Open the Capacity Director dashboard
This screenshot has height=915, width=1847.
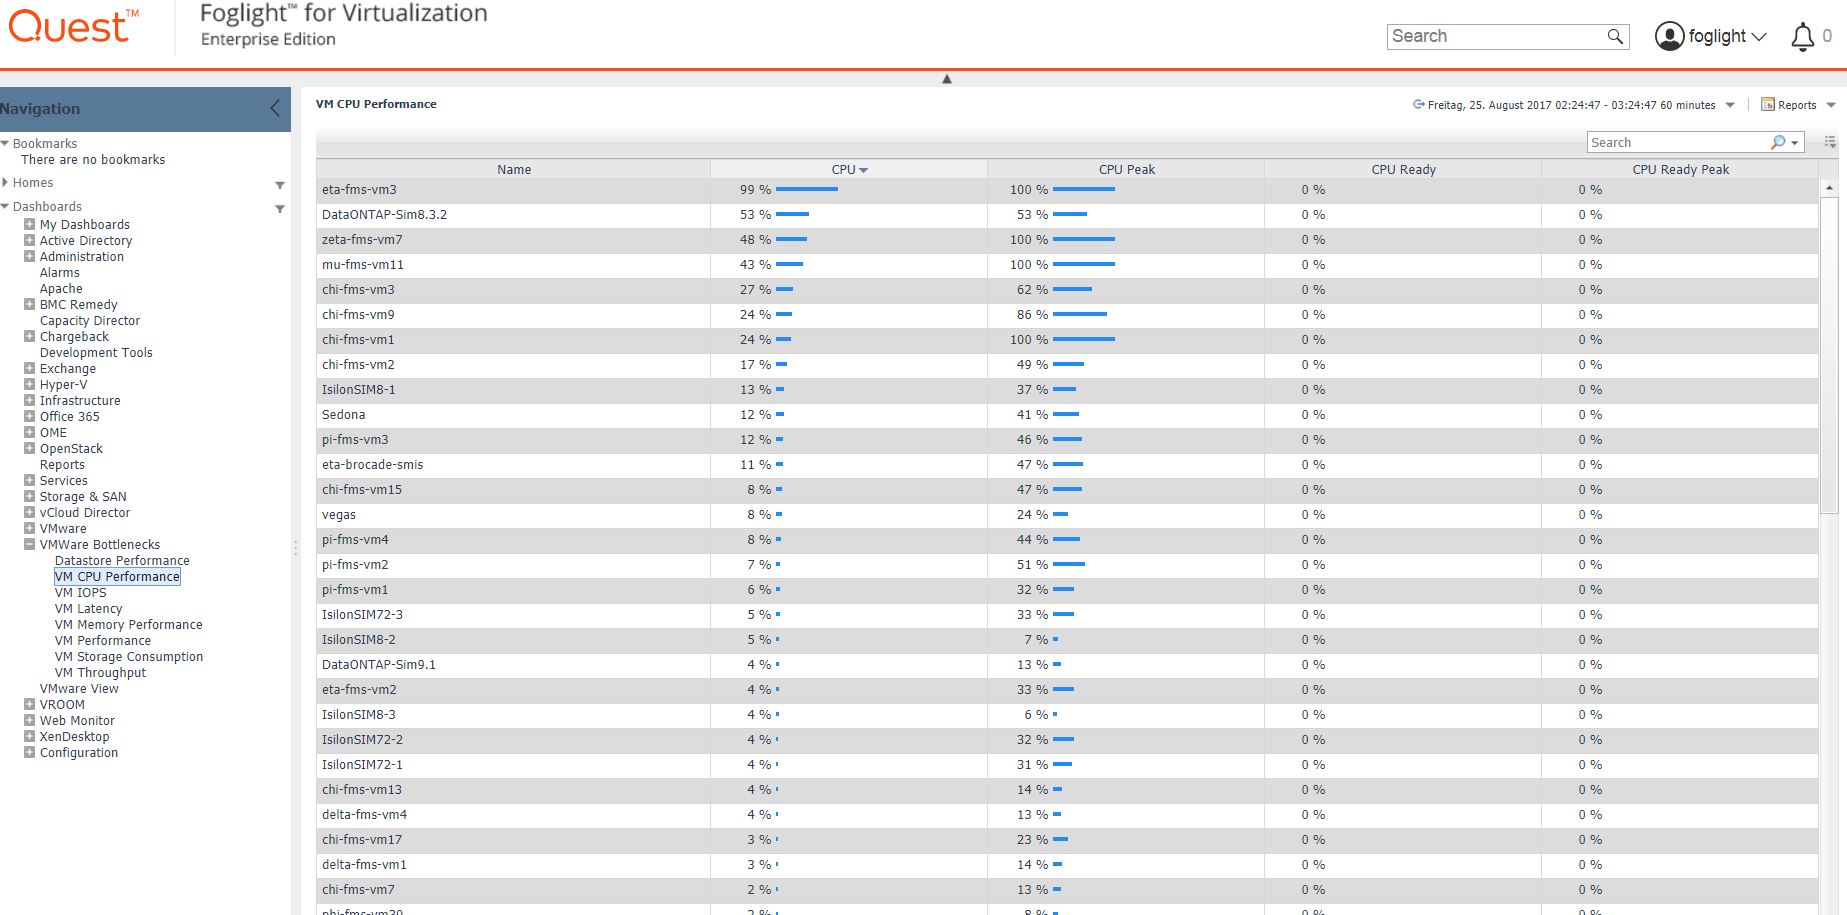(90, 321)
